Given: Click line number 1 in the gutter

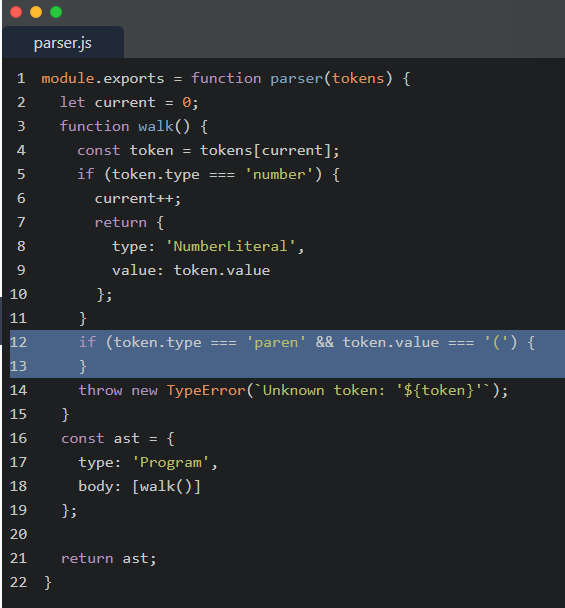Looking at the screenshot, I should click(21, 79).
